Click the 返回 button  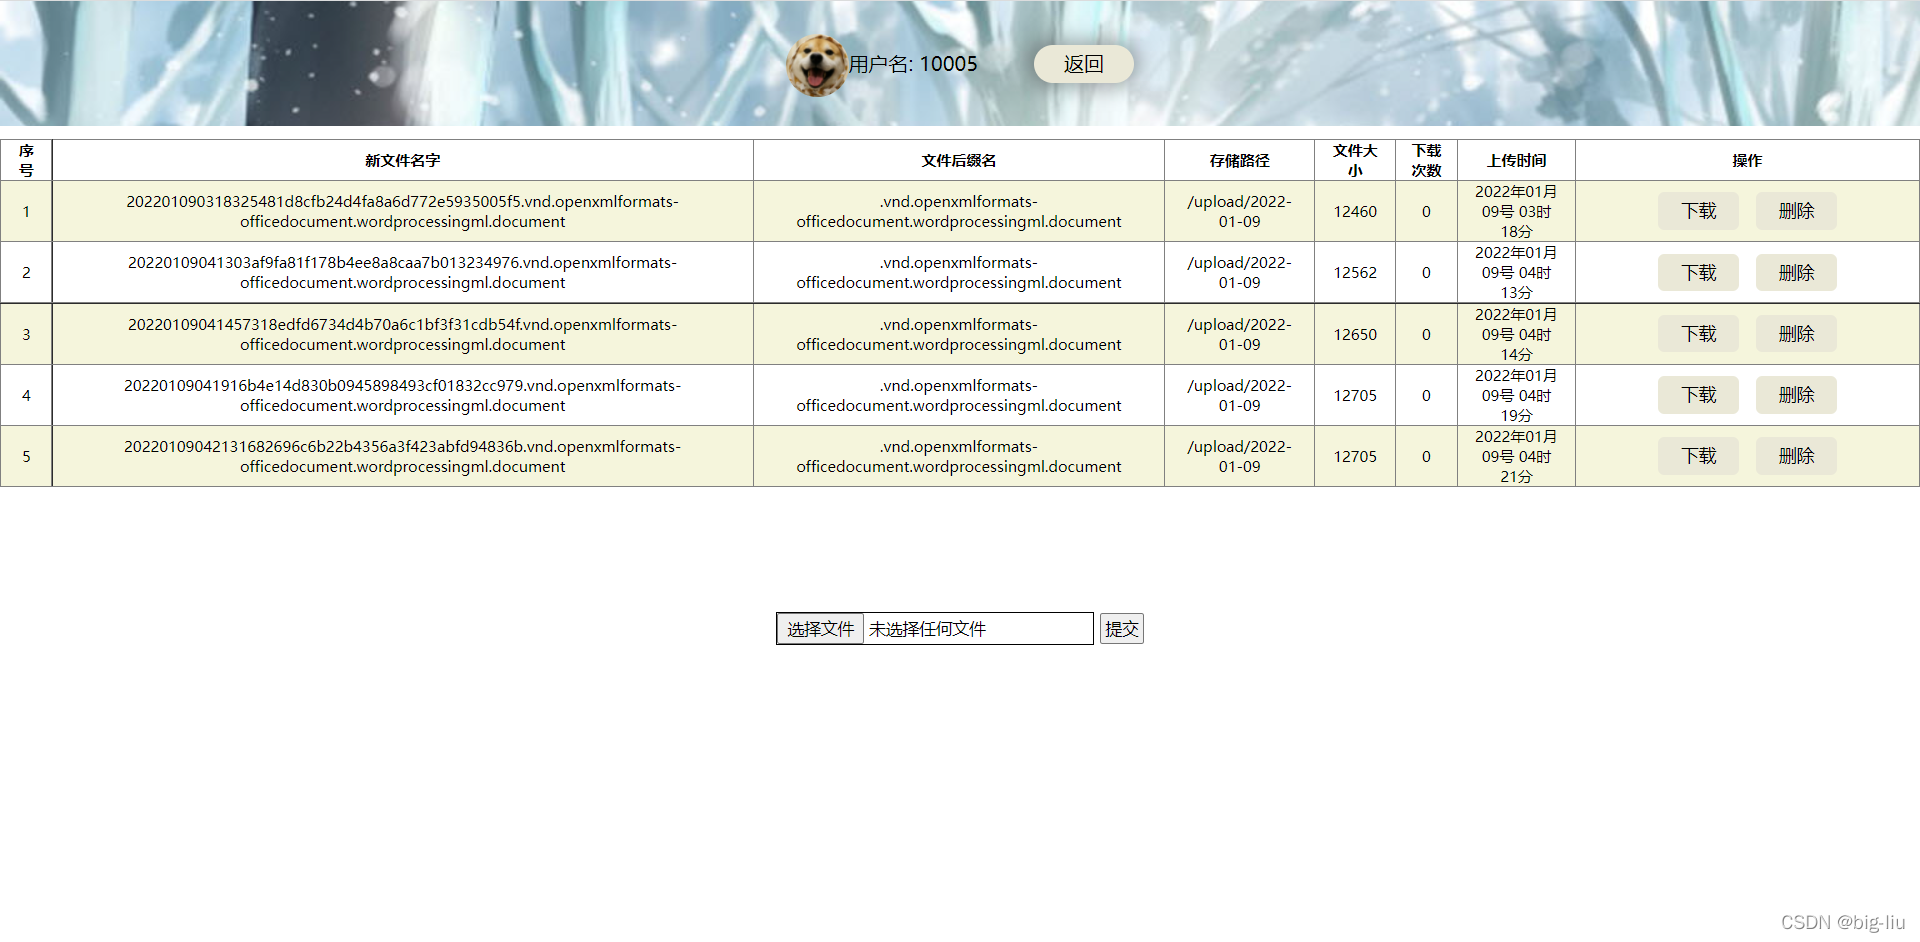[x=1083, y=64]
